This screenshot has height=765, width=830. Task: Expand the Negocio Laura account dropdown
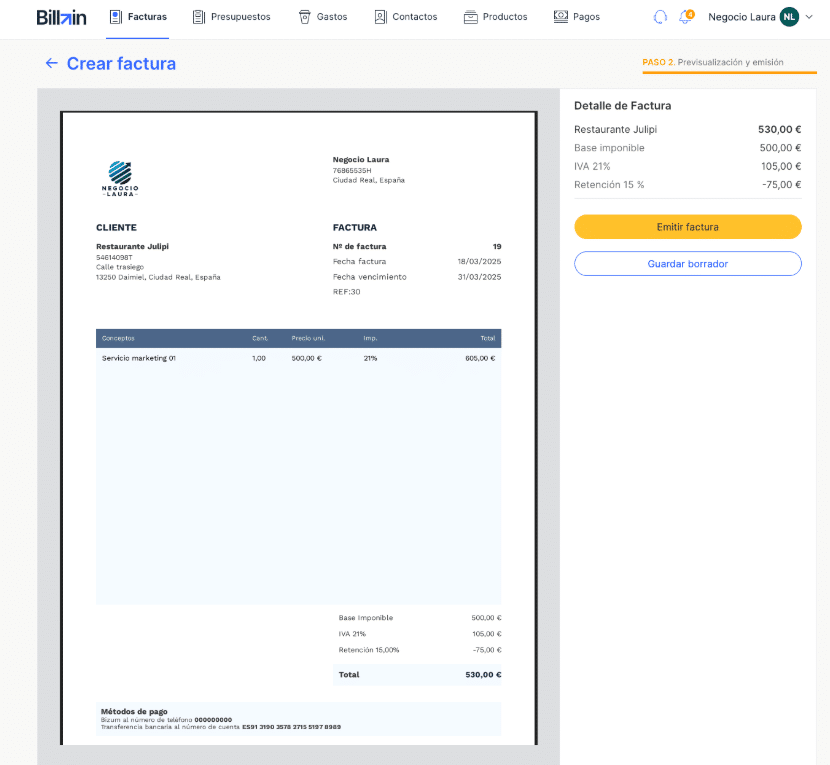coord(809,17)
